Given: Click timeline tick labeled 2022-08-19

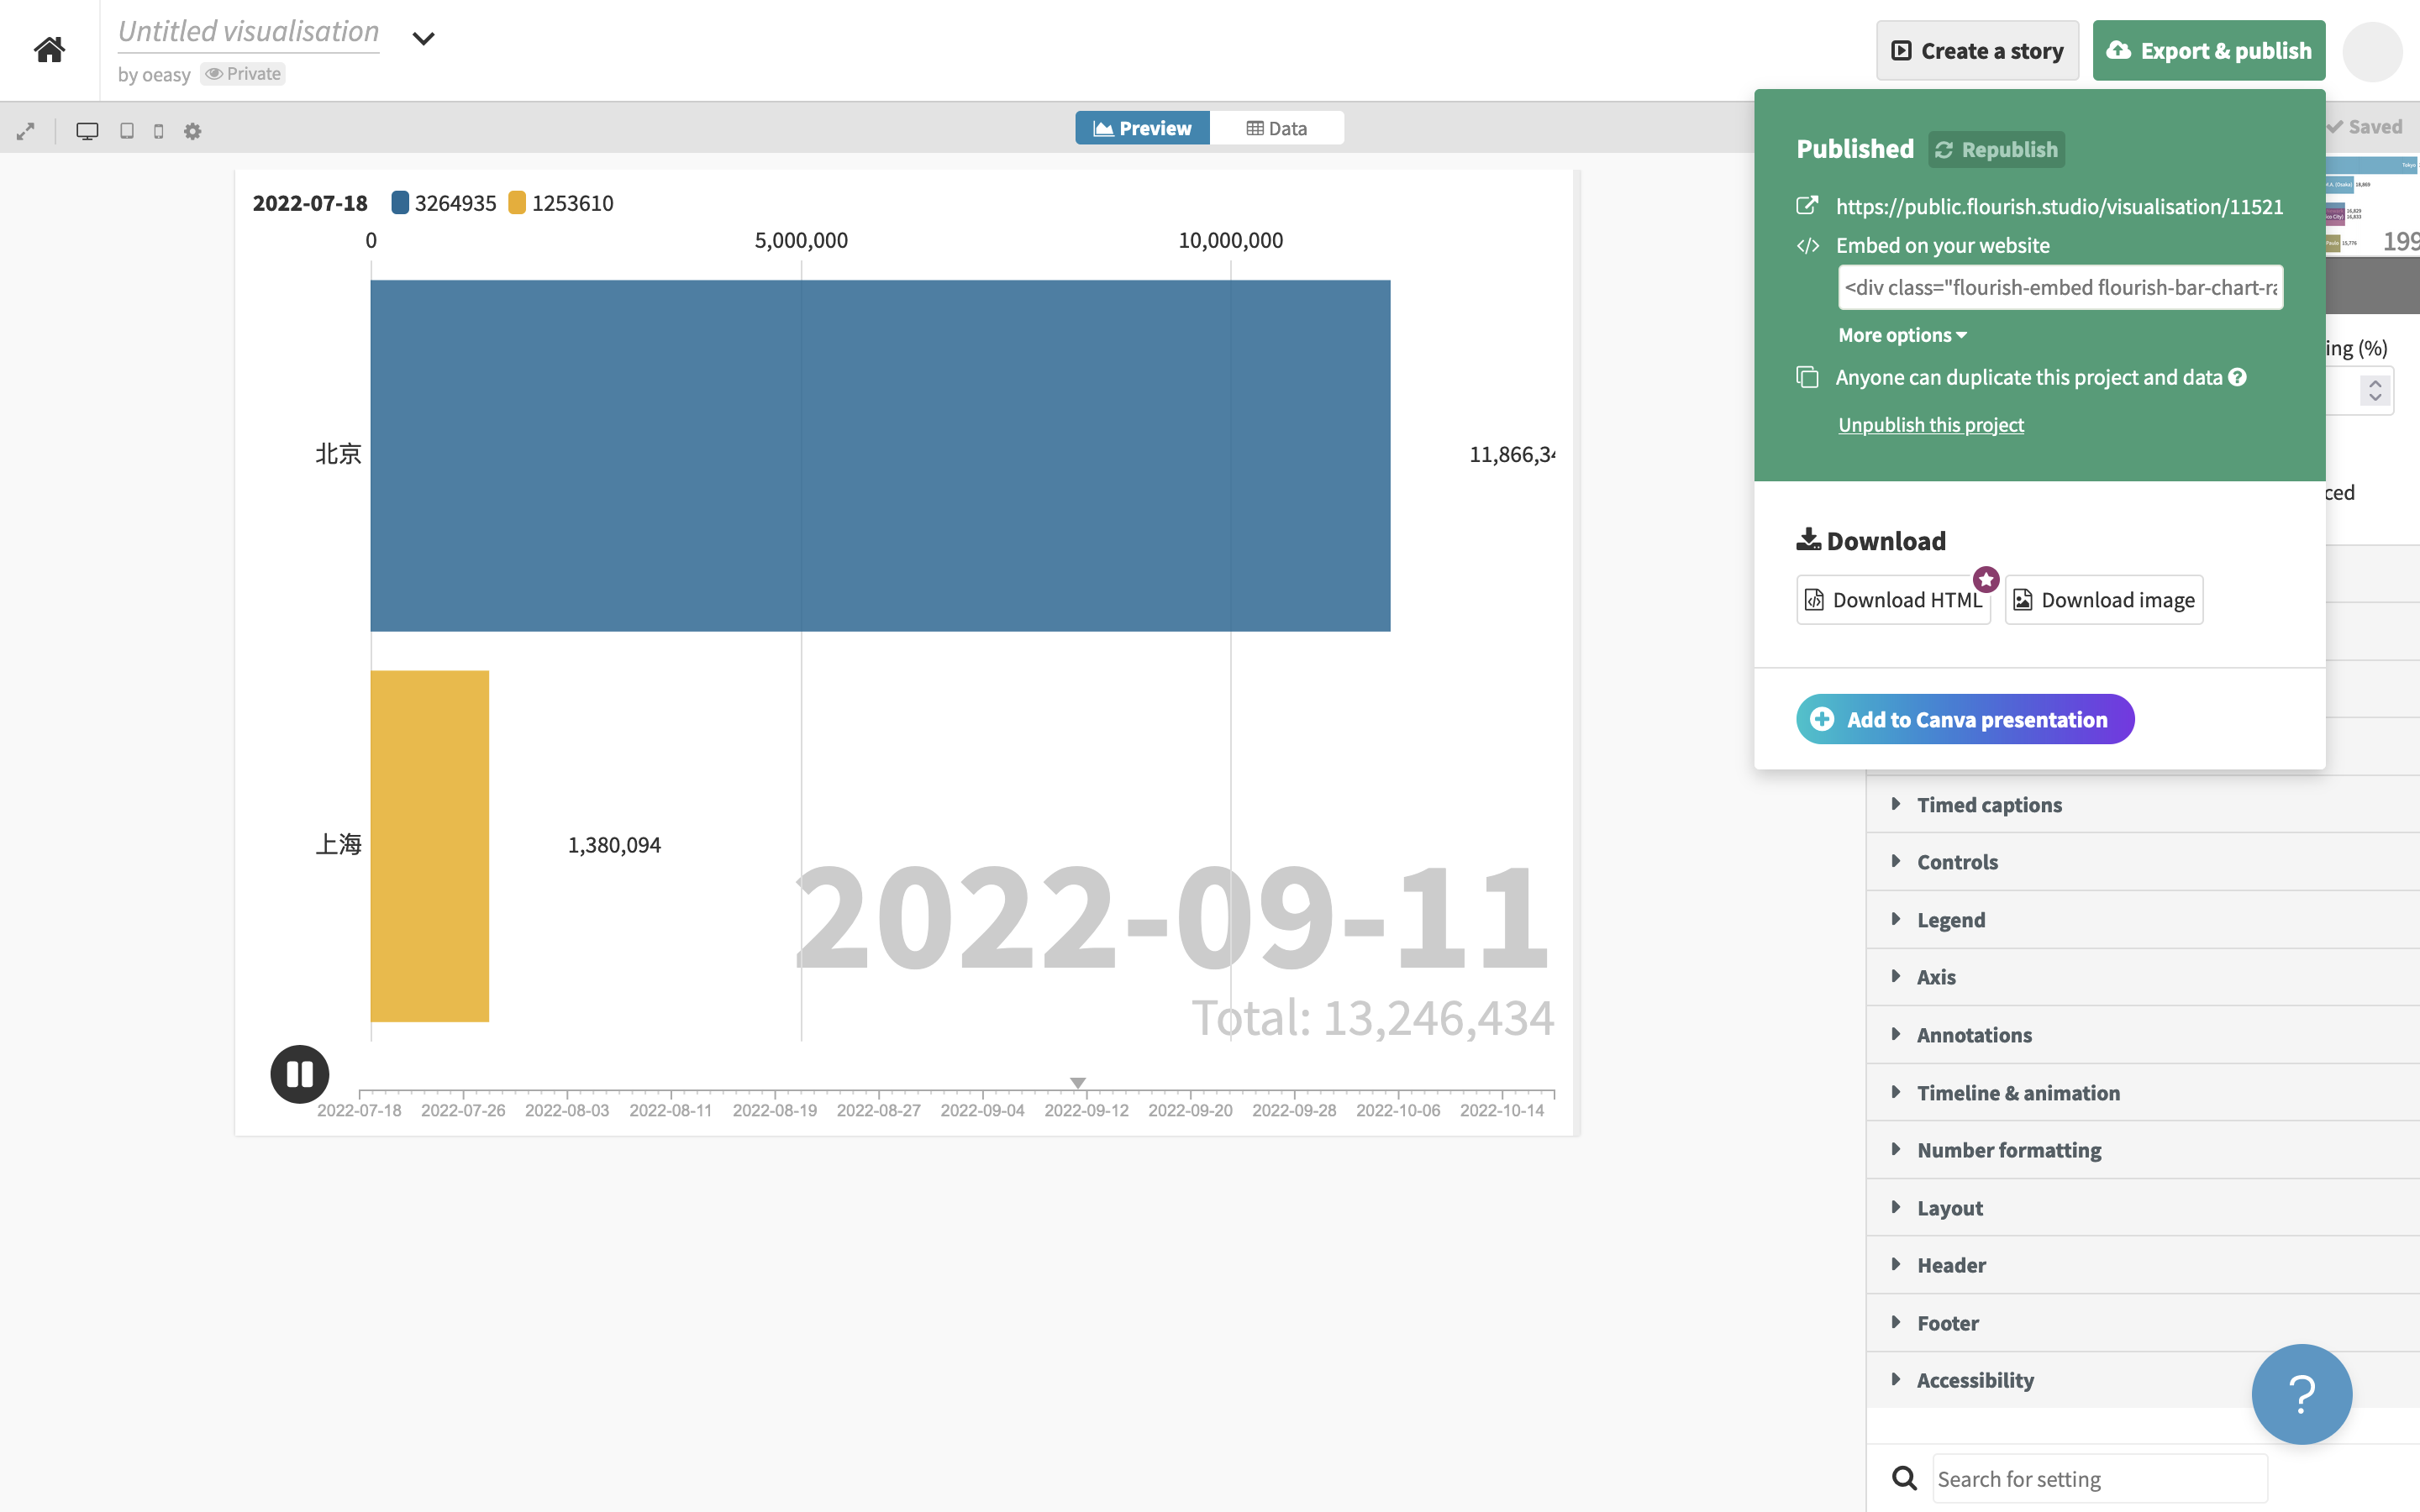Looking at the screenshot, I should tap(774, 1110).
